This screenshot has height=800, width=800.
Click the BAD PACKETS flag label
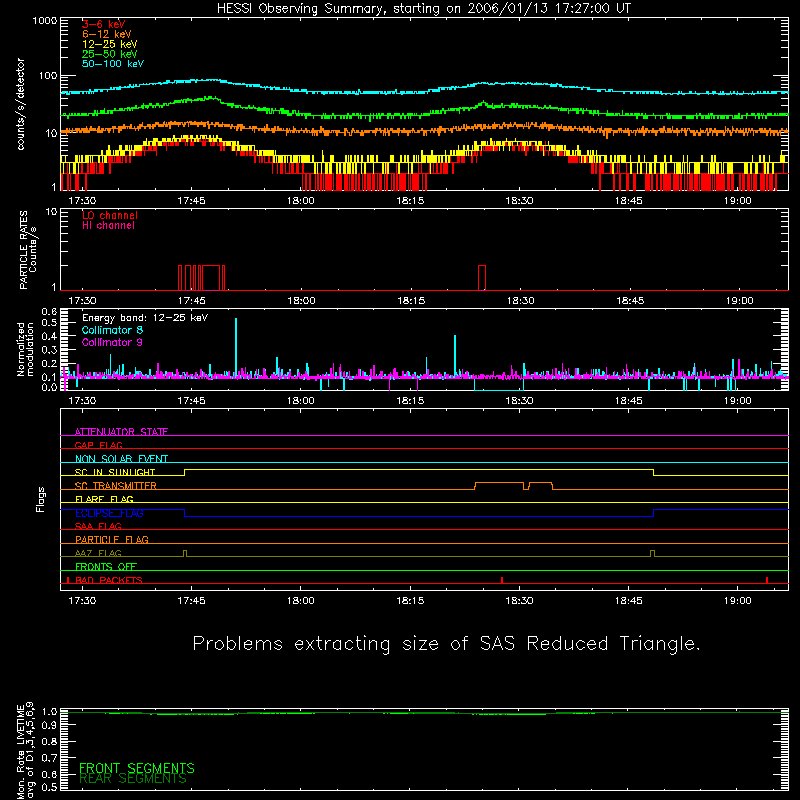click(109, 580)
